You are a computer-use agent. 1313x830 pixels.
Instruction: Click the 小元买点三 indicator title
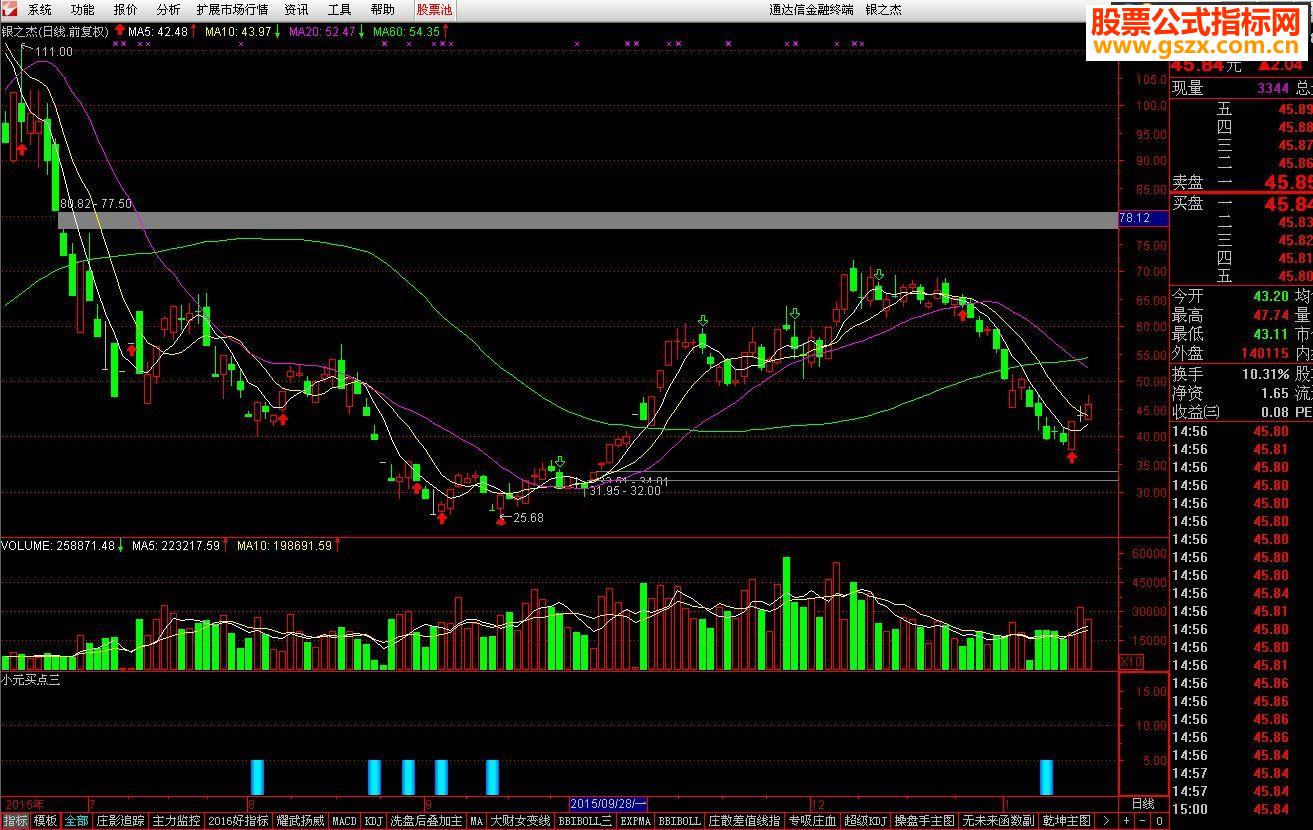tap(31, 680)
